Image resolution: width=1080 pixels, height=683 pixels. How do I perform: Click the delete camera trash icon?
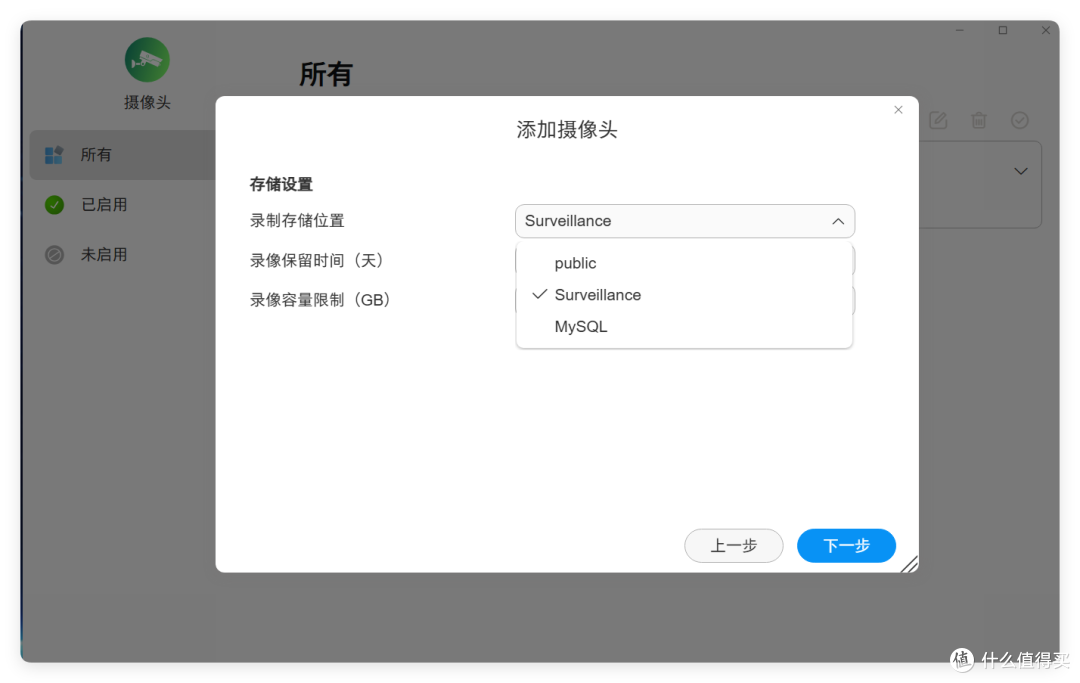[979, 120]
